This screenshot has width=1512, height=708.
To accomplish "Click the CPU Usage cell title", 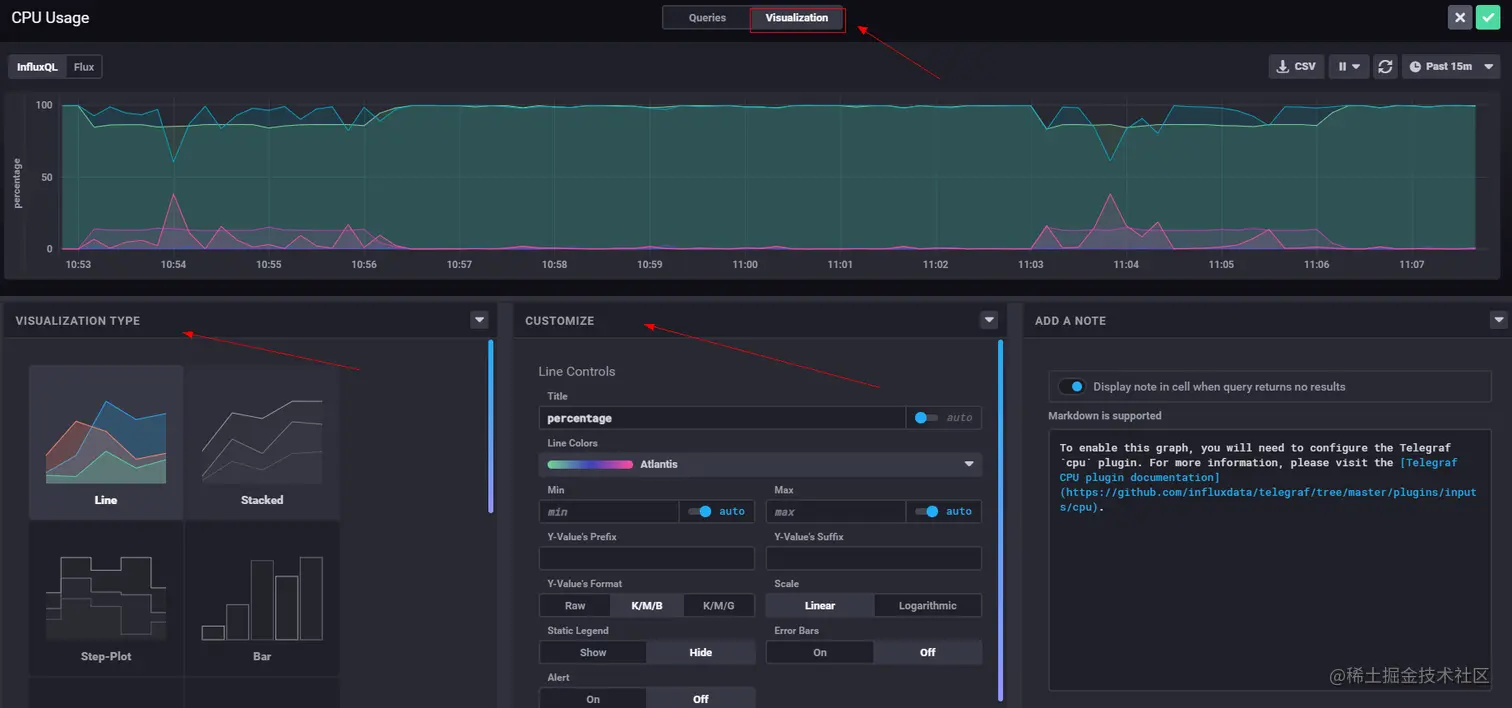I will point(50,18).
